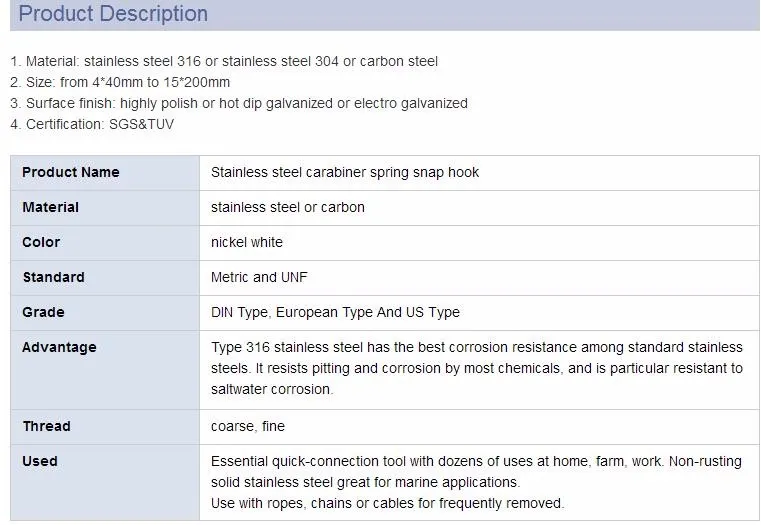Click the Surface finish line in the list
Viewport: 761px width, 525px height.
point(239,103)
